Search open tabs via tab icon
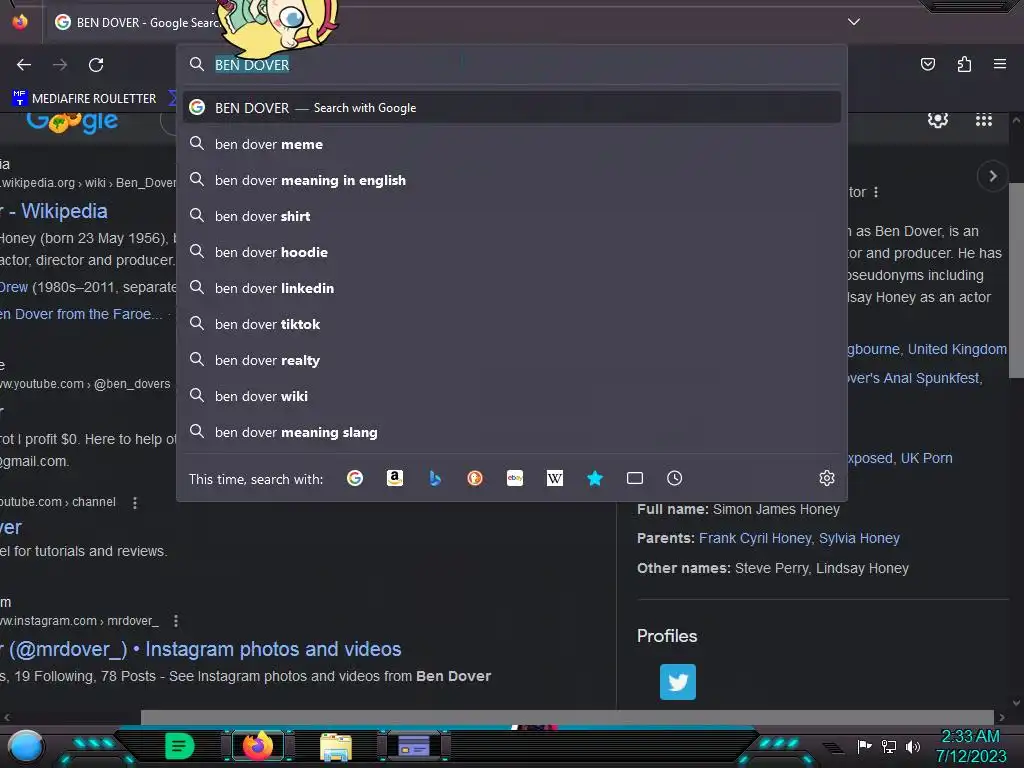 pos(635,478)
